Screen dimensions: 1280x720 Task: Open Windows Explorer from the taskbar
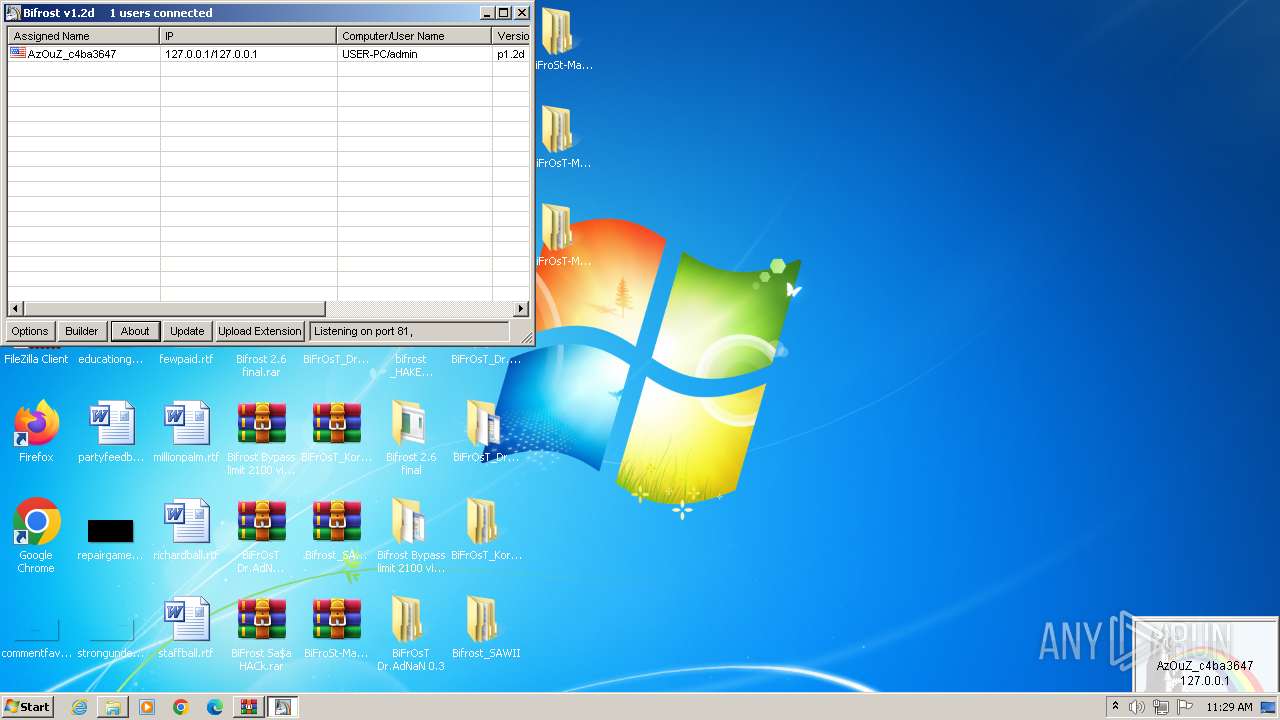pos(113,707)
